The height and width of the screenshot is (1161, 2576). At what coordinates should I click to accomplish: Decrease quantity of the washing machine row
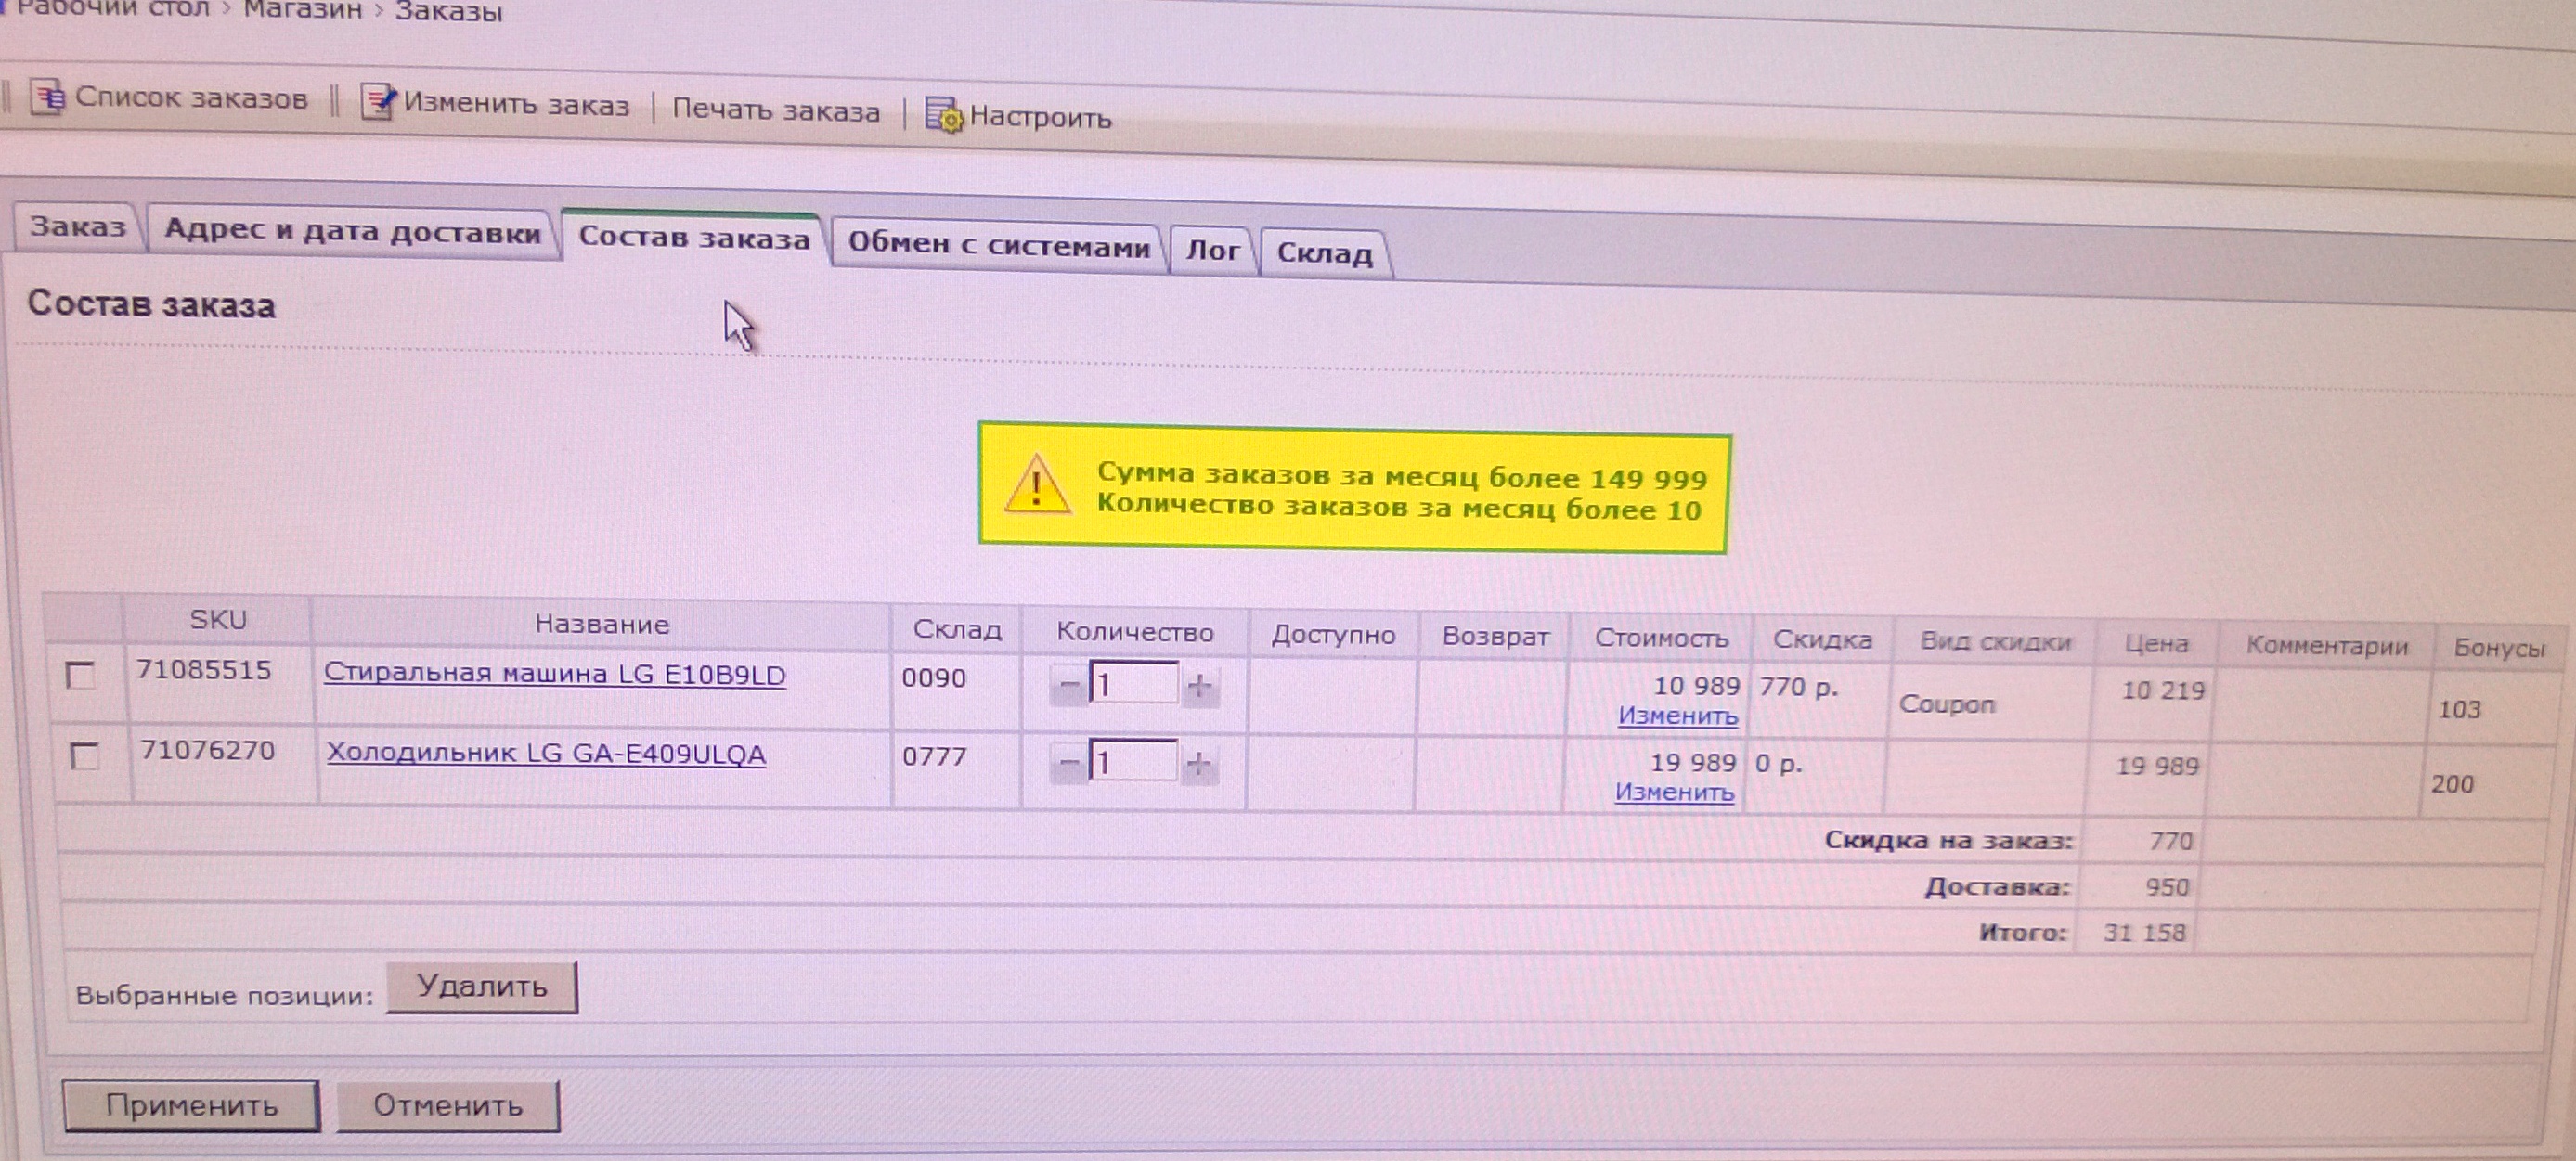[x=1069, y=686]
